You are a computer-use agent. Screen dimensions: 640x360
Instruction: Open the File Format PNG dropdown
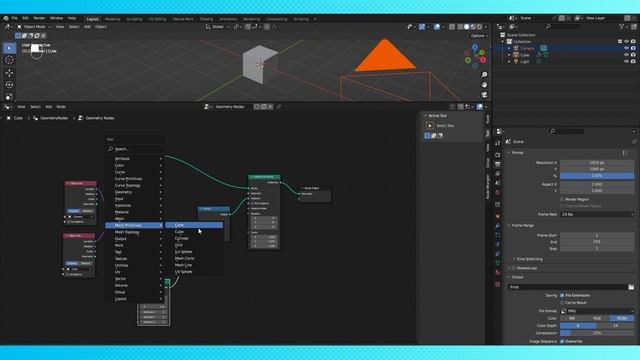[x=598, y=311]
